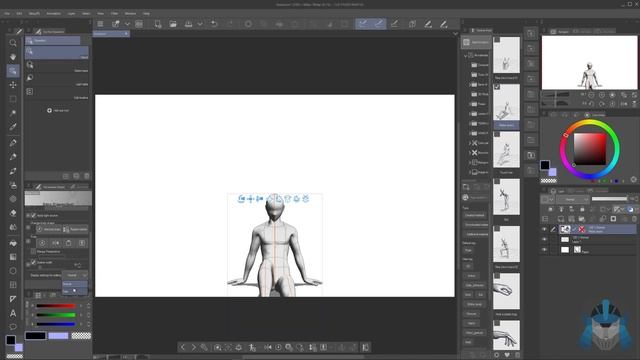Open the Help menu
The height and width of the screenshot is (360, 640).
(146, 13)
